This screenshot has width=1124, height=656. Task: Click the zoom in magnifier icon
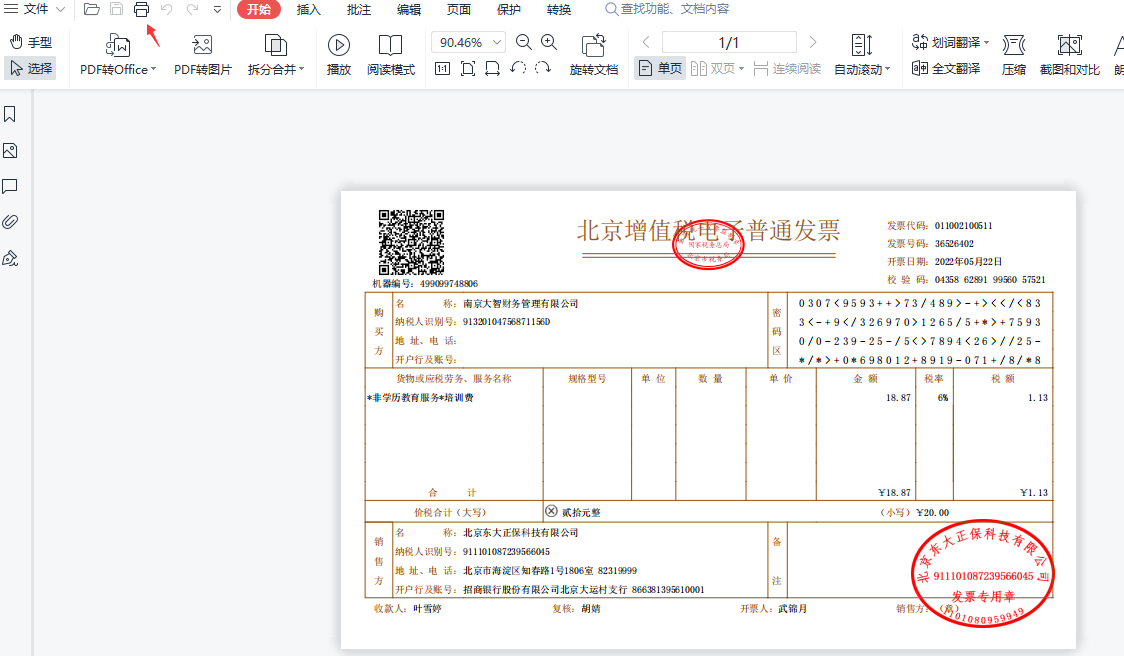[549, 42]
